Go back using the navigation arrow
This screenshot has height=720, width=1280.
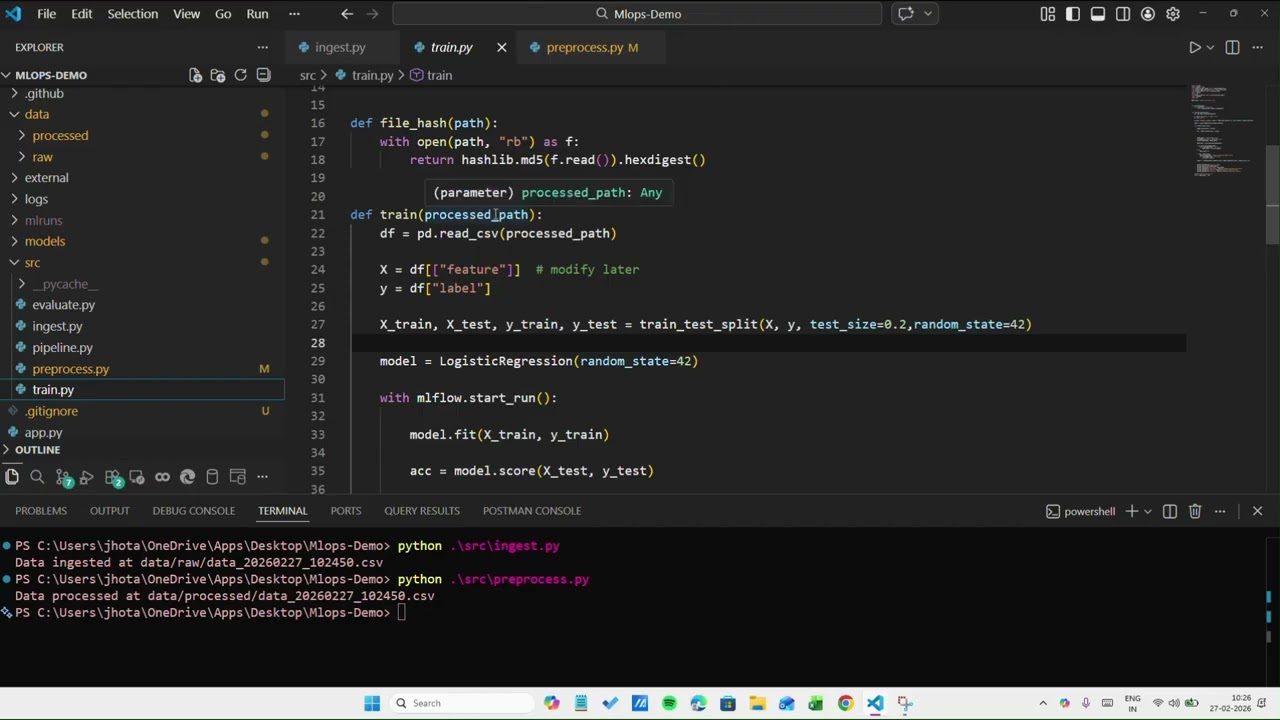pyautogui.click(x=347, y=14)
